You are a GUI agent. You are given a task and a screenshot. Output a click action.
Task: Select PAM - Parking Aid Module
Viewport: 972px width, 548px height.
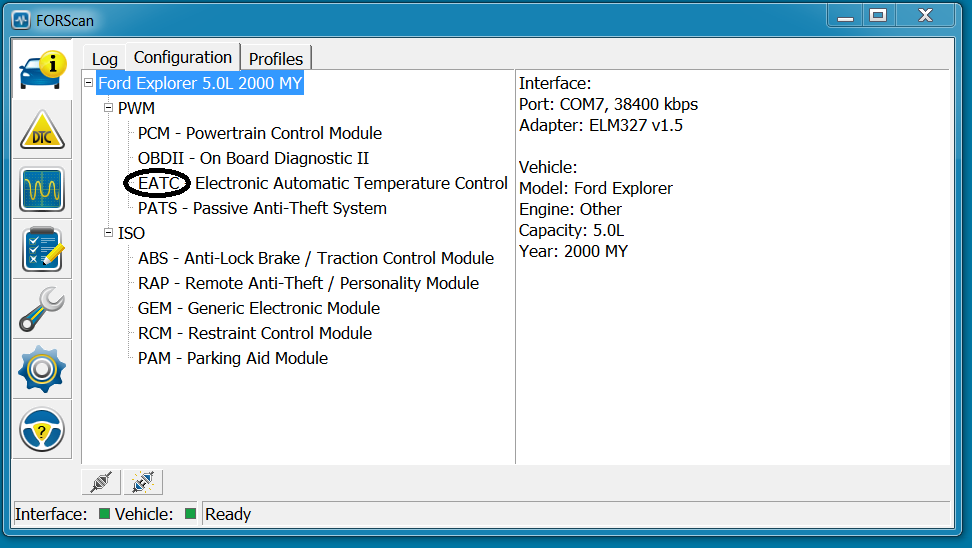[x=232, y=358]
